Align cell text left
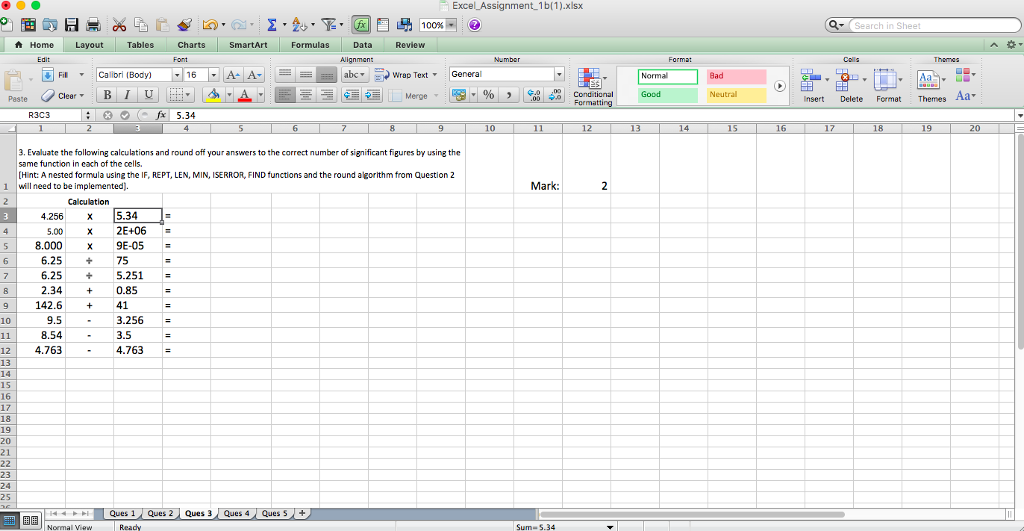The image size is (1024, 531). point(285,95)
